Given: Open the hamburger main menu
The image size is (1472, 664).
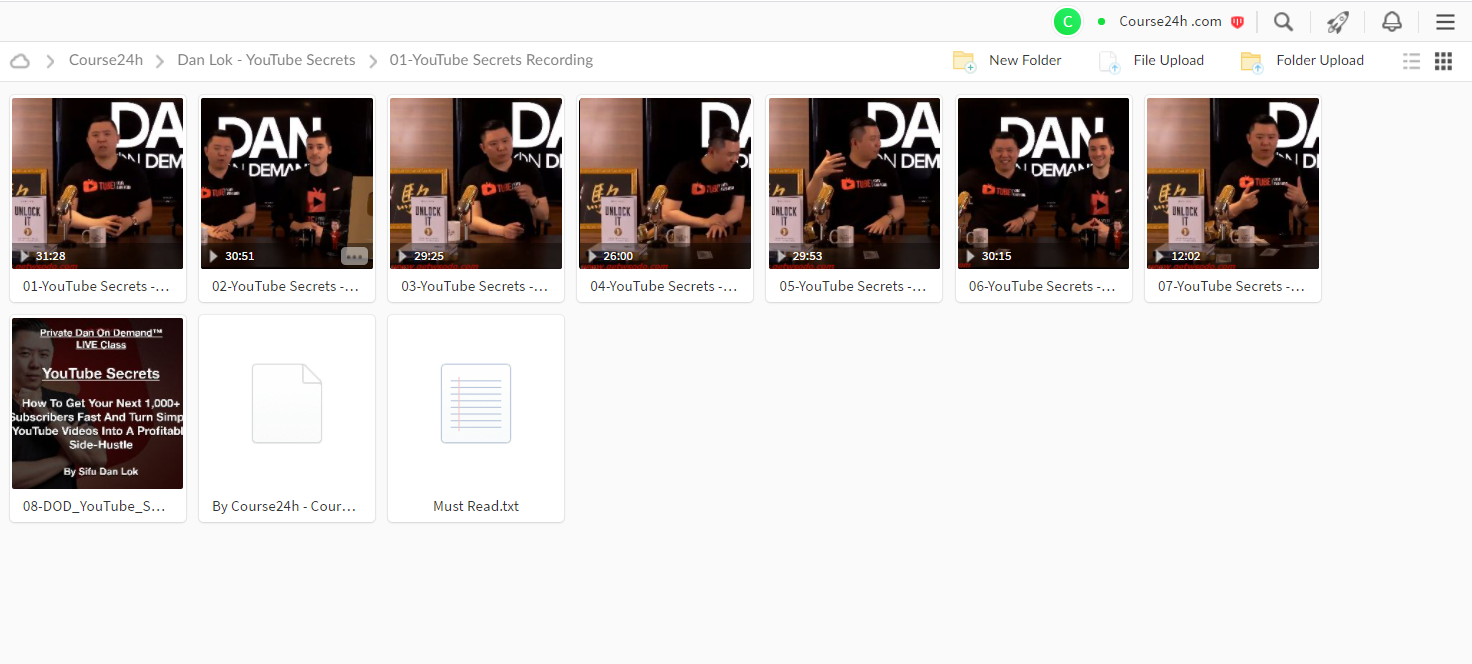Looking at the screenshot, I should click(x=1445, y=22).
